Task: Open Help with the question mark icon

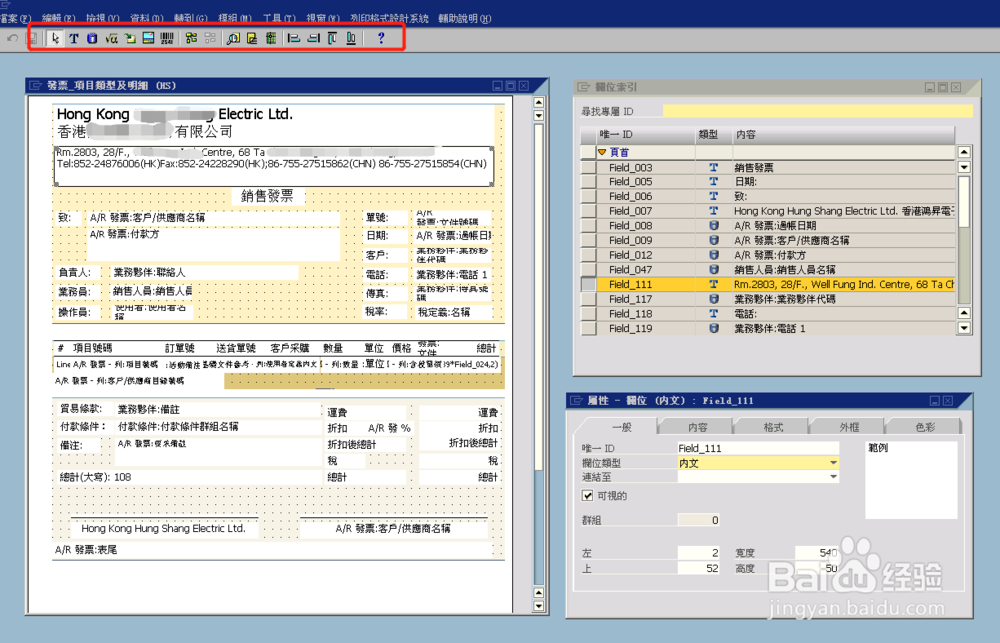Action: (x=379, y=38)
